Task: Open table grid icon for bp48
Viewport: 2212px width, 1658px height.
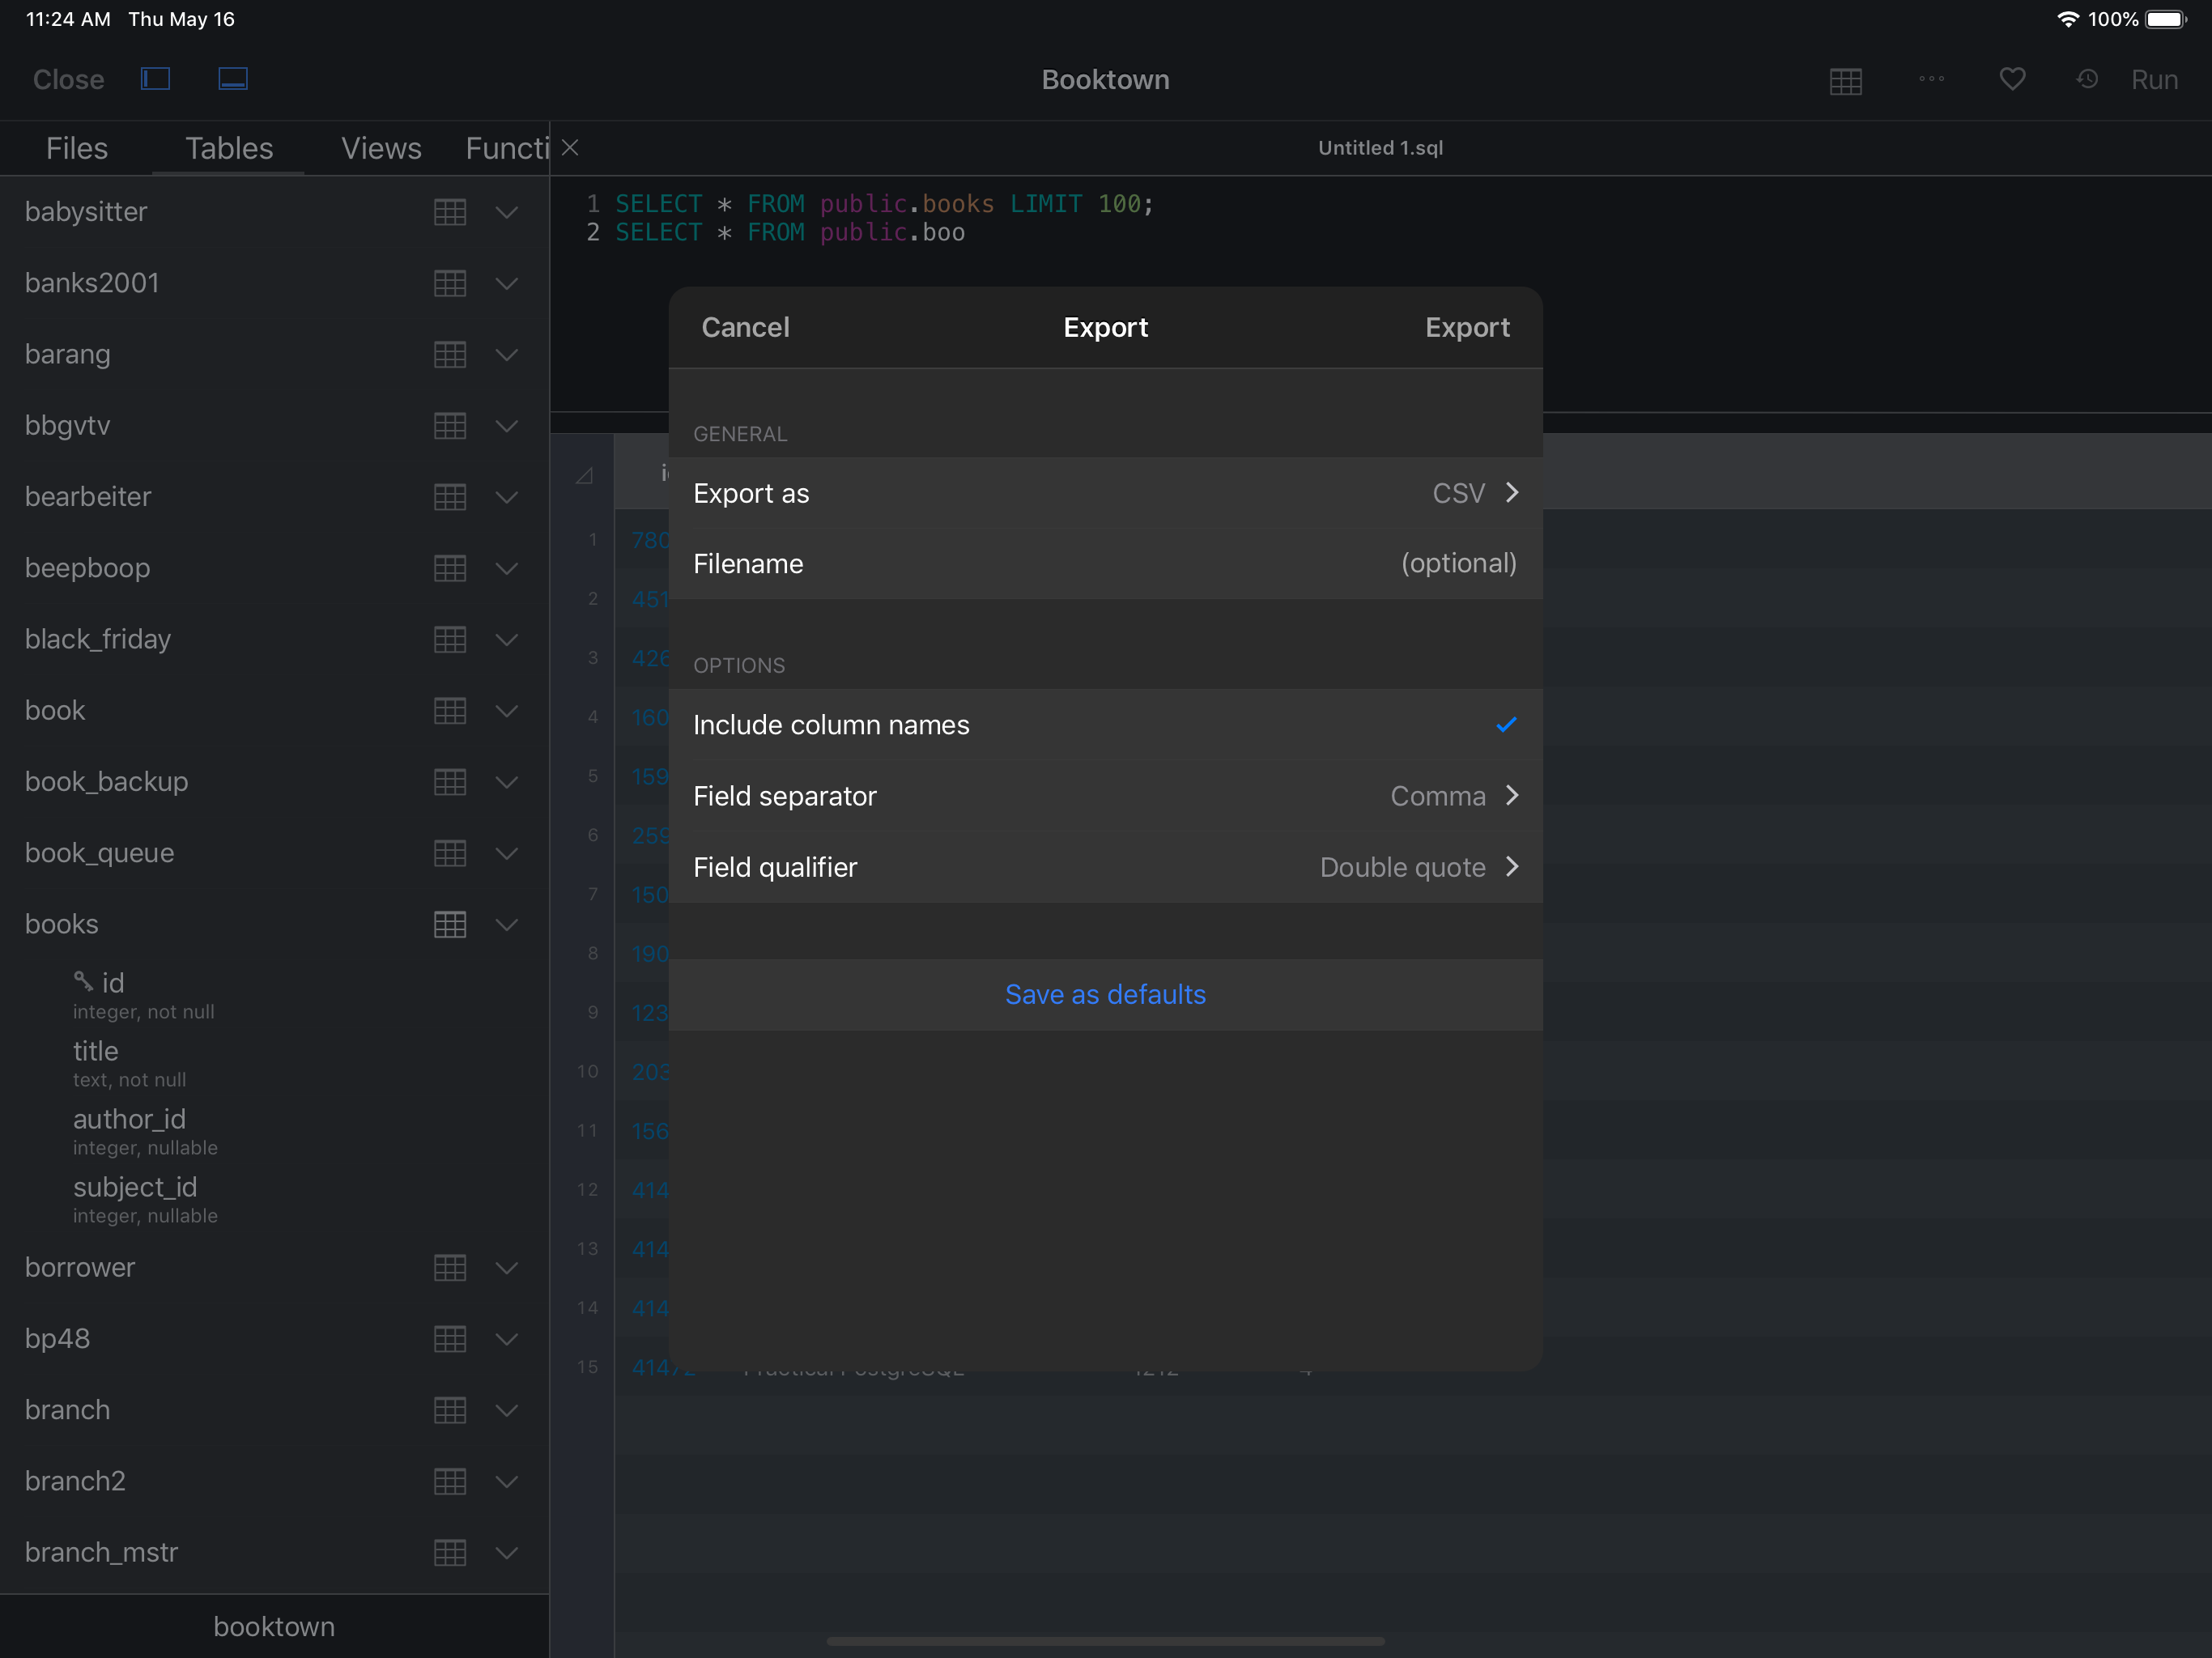Action: click(450, 1338)
